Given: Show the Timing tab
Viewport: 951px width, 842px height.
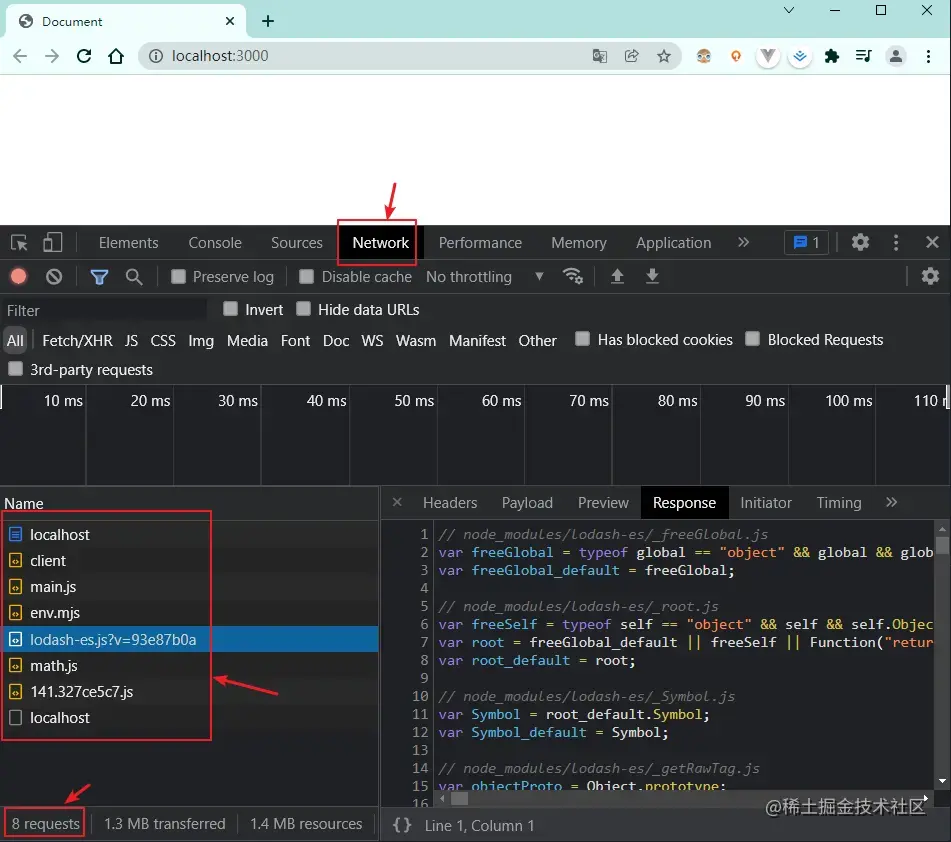Looking at the screenshot, I should [x=839, y=503].
